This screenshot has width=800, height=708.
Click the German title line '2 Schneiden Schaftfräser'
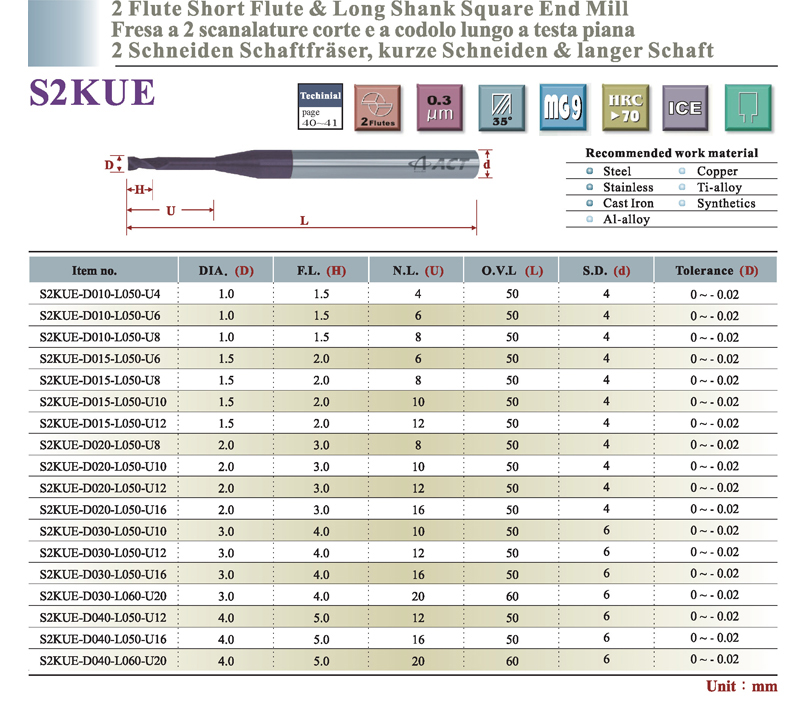point(412,50)
